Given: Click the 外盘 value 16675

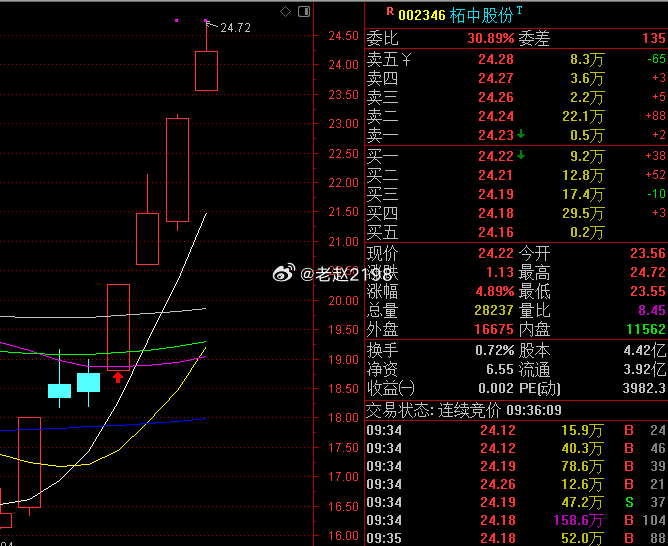Looking at the screenshot, I should pyautogui.click(x=494, y=329).
